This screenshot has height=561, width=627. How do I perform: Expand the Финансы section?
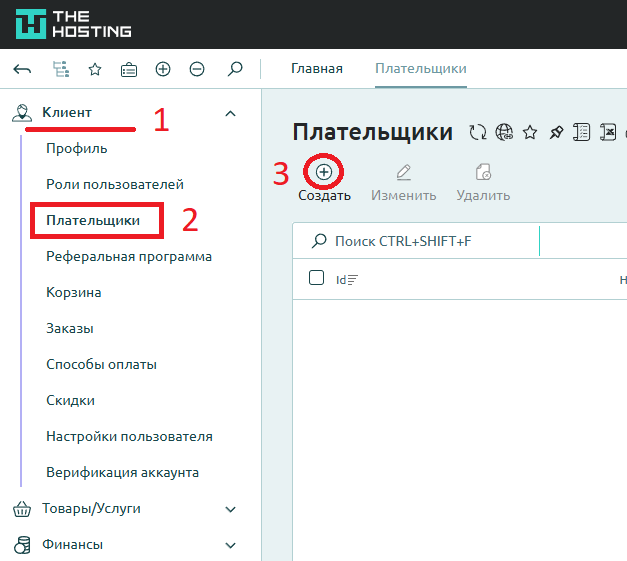[x=231, y=545]
